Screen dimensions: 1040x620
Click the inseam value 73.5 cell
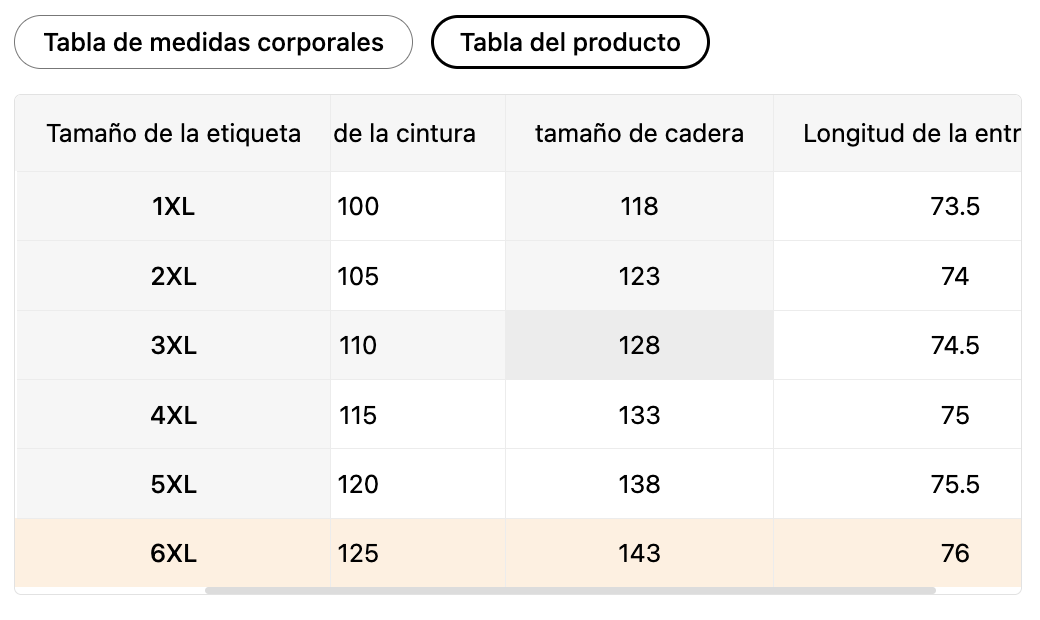[954, 207]
